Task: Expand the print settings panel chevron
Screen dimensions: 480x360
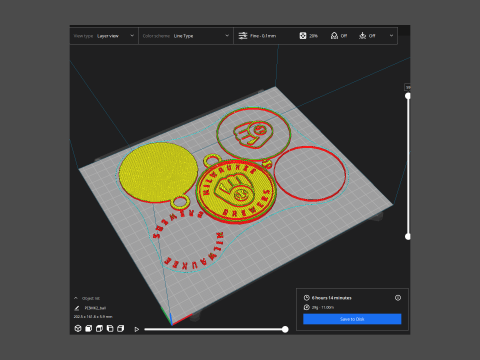Action: pyautogui.click(x=391, y=36)
